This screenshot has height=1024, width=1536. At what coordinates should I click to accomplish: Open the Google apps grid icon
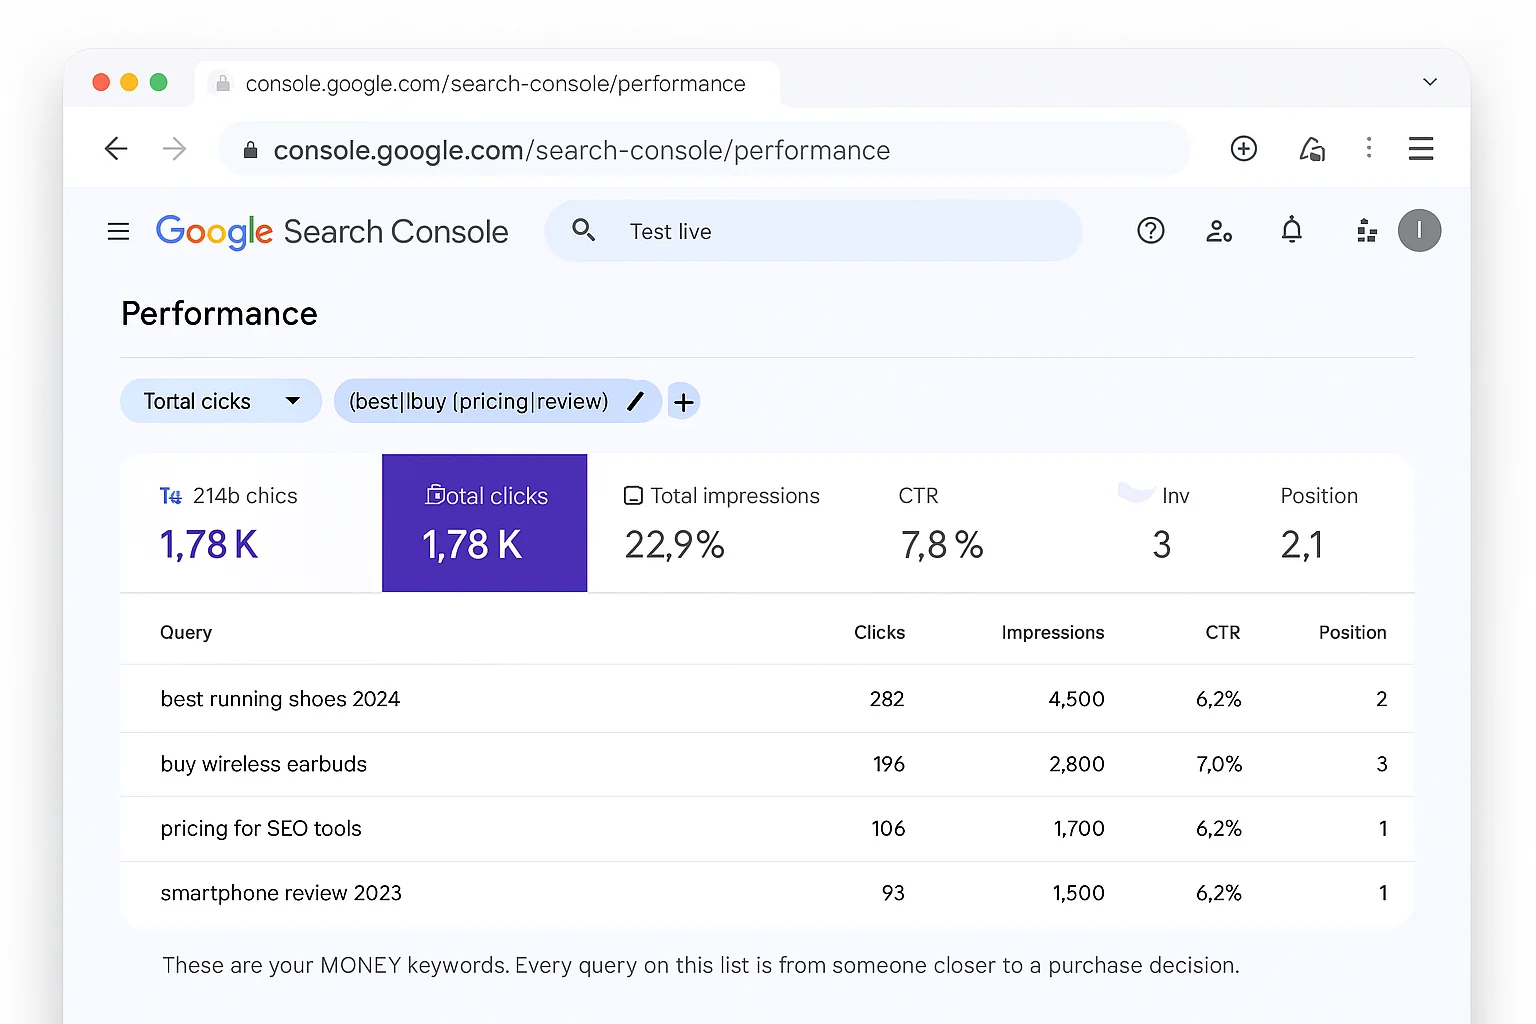[1366, 230]
